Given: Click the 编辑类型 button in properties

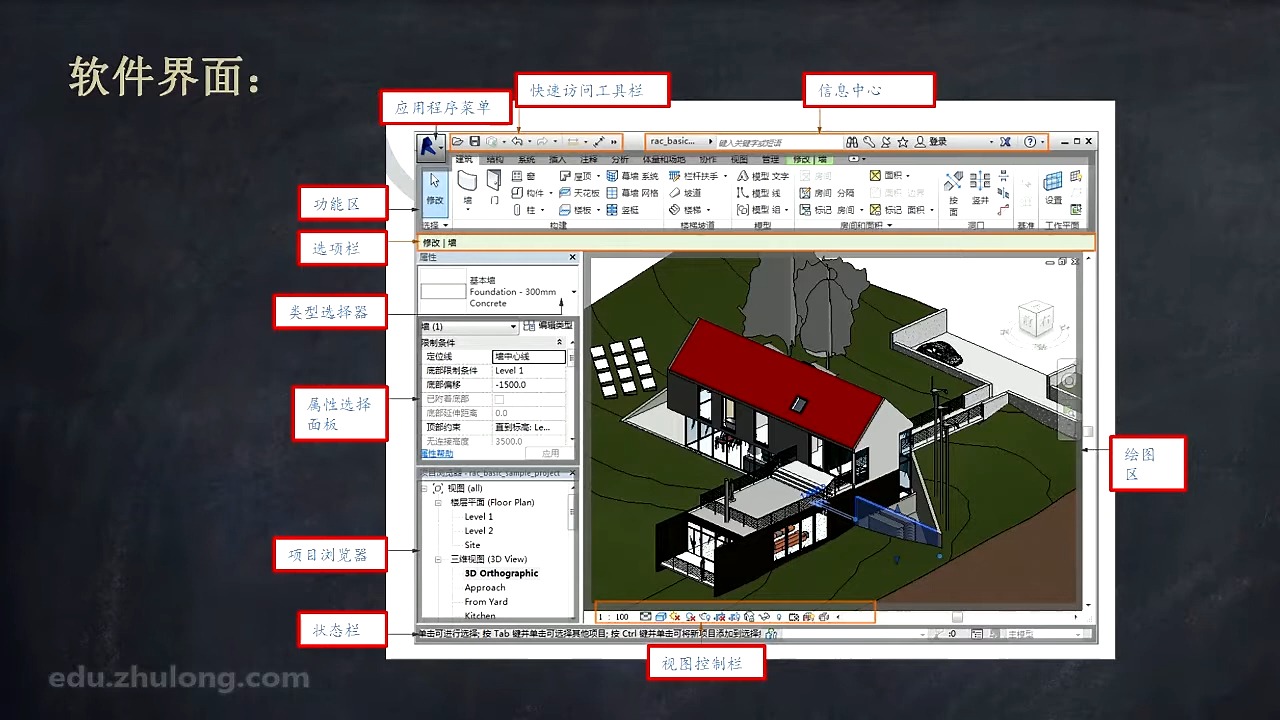Looking at the screenshot, I should coord(549,326).
